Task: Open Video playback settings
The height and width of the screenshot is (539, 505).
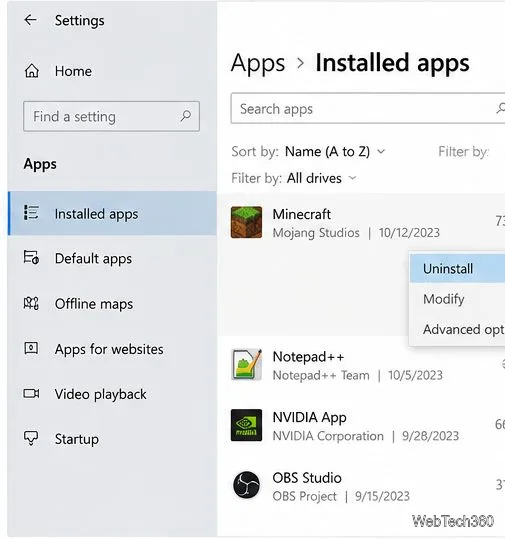Action: coord(112,394)
